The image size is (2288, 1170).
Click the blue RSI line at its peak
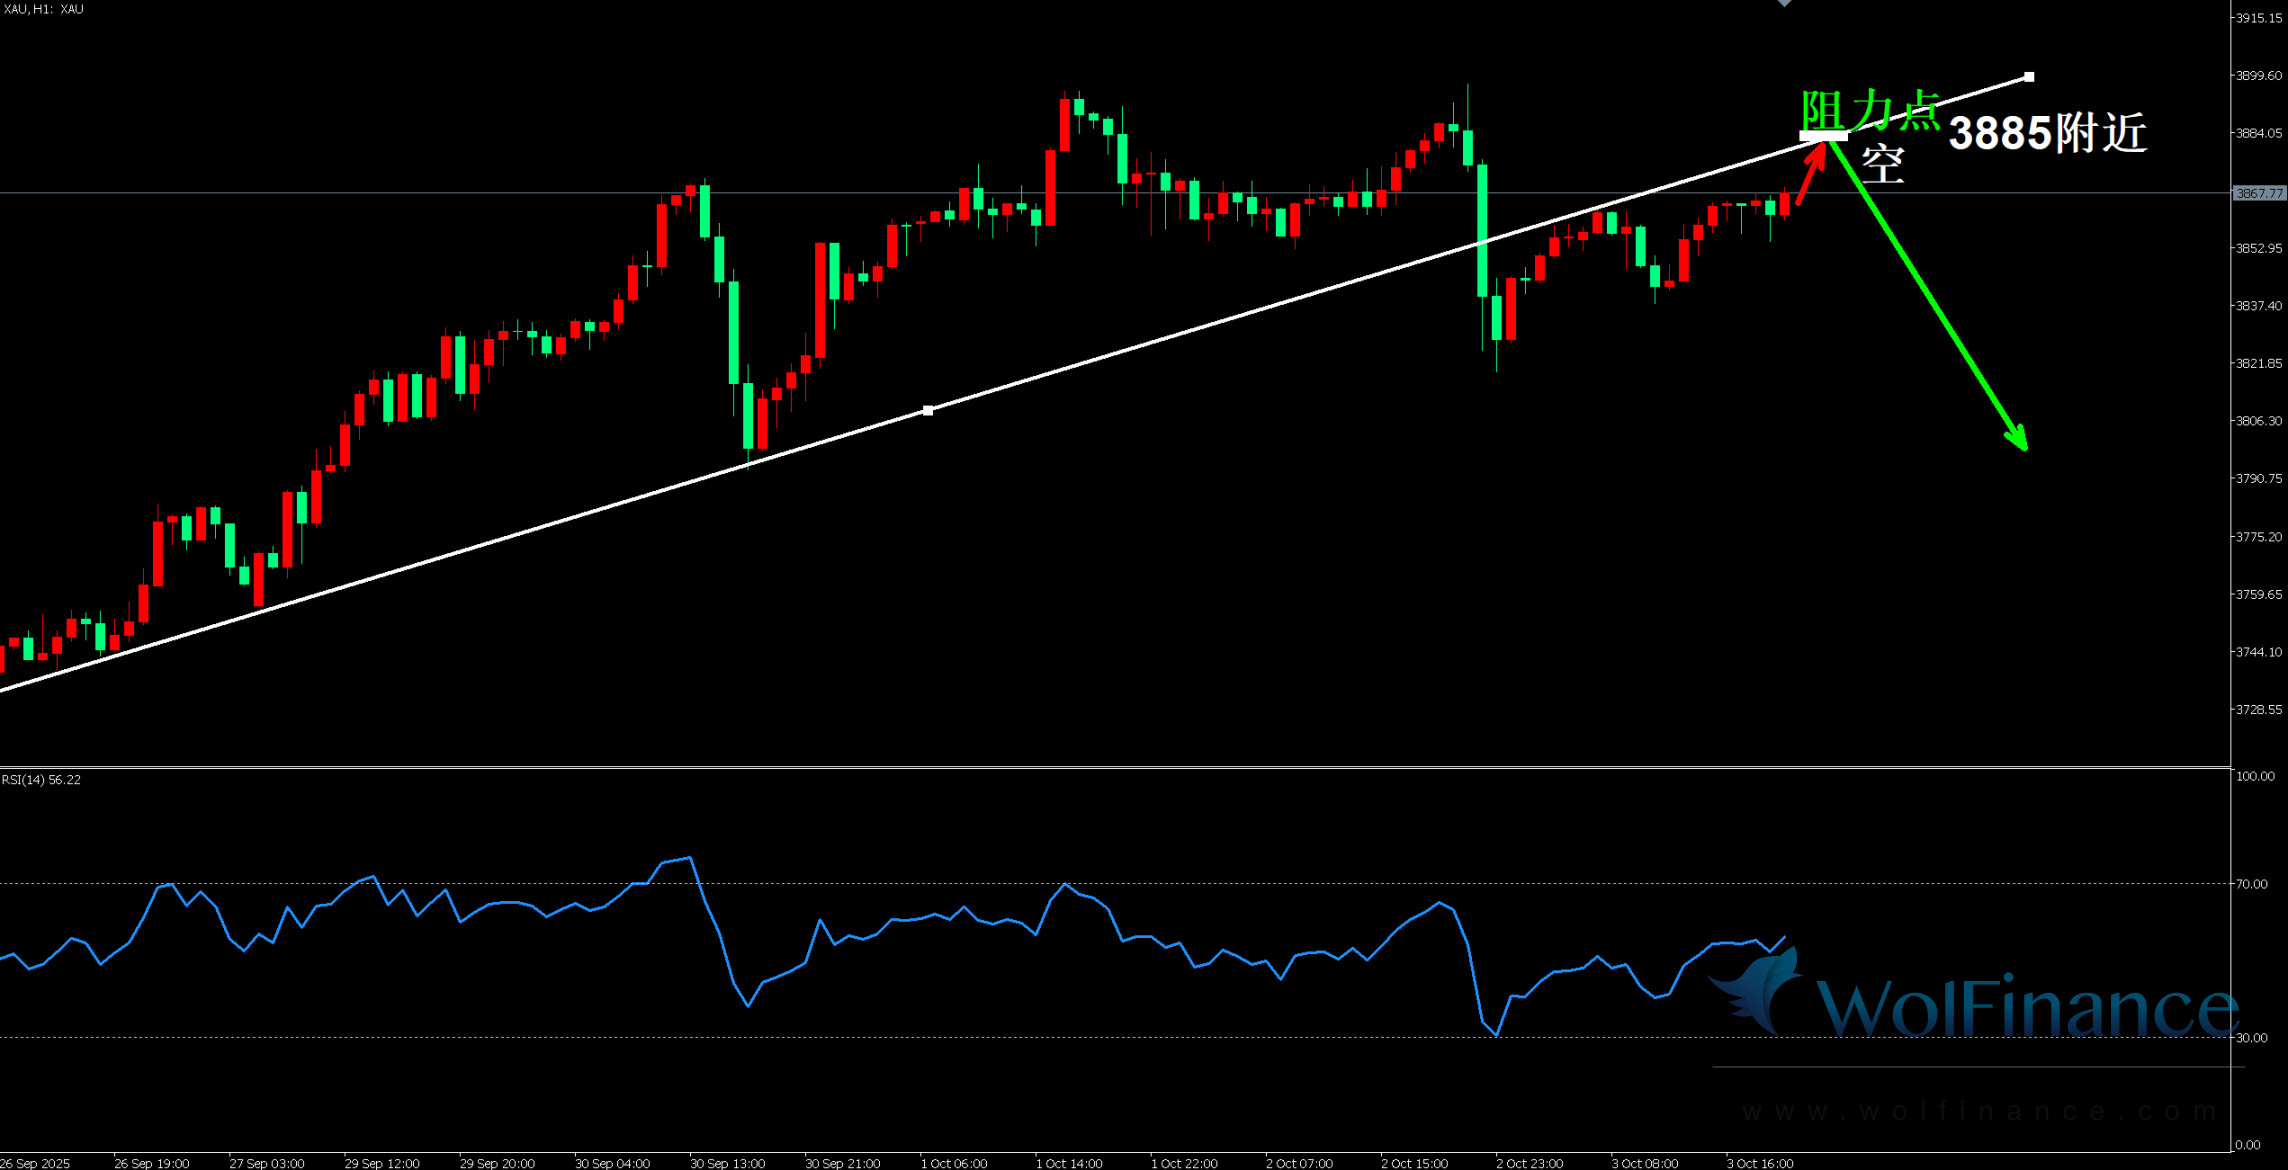coord(690,858)
